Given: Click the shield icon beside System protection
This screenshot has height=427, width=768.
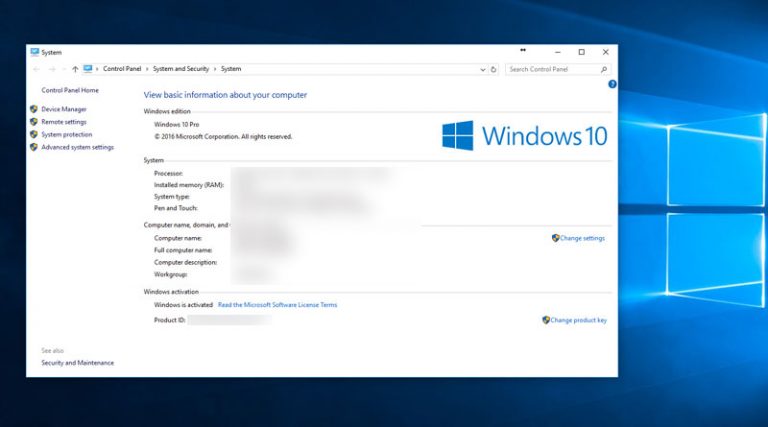Looking at the screenshot, I should coord(34,135).
